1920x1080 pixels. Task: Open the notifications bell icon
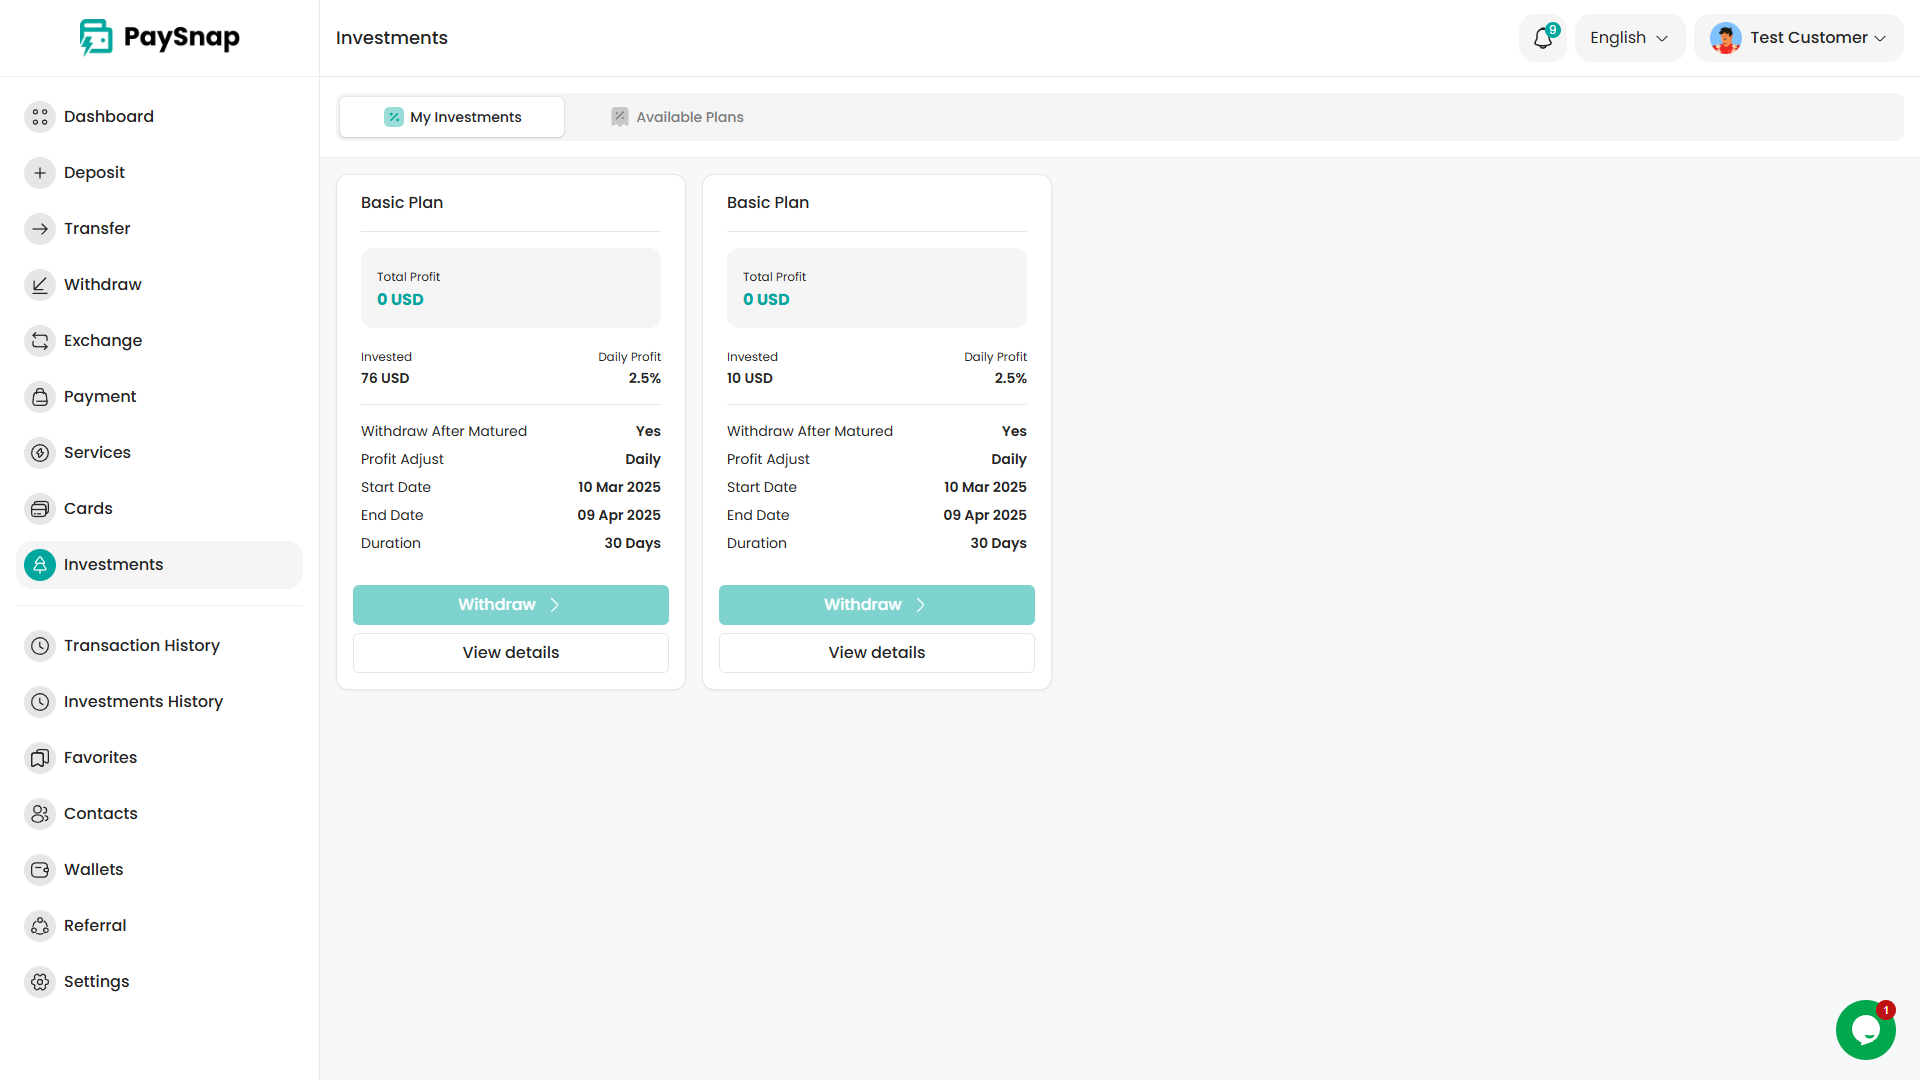1542,38
